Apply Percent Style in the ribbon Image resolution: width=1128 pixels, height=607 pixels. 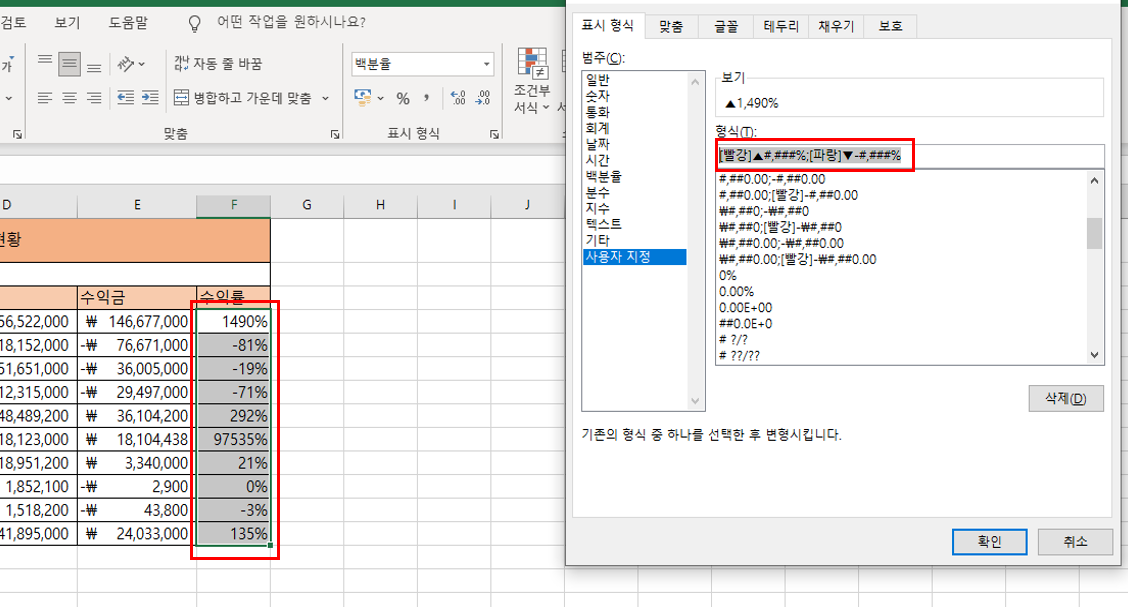coord(403,97)
